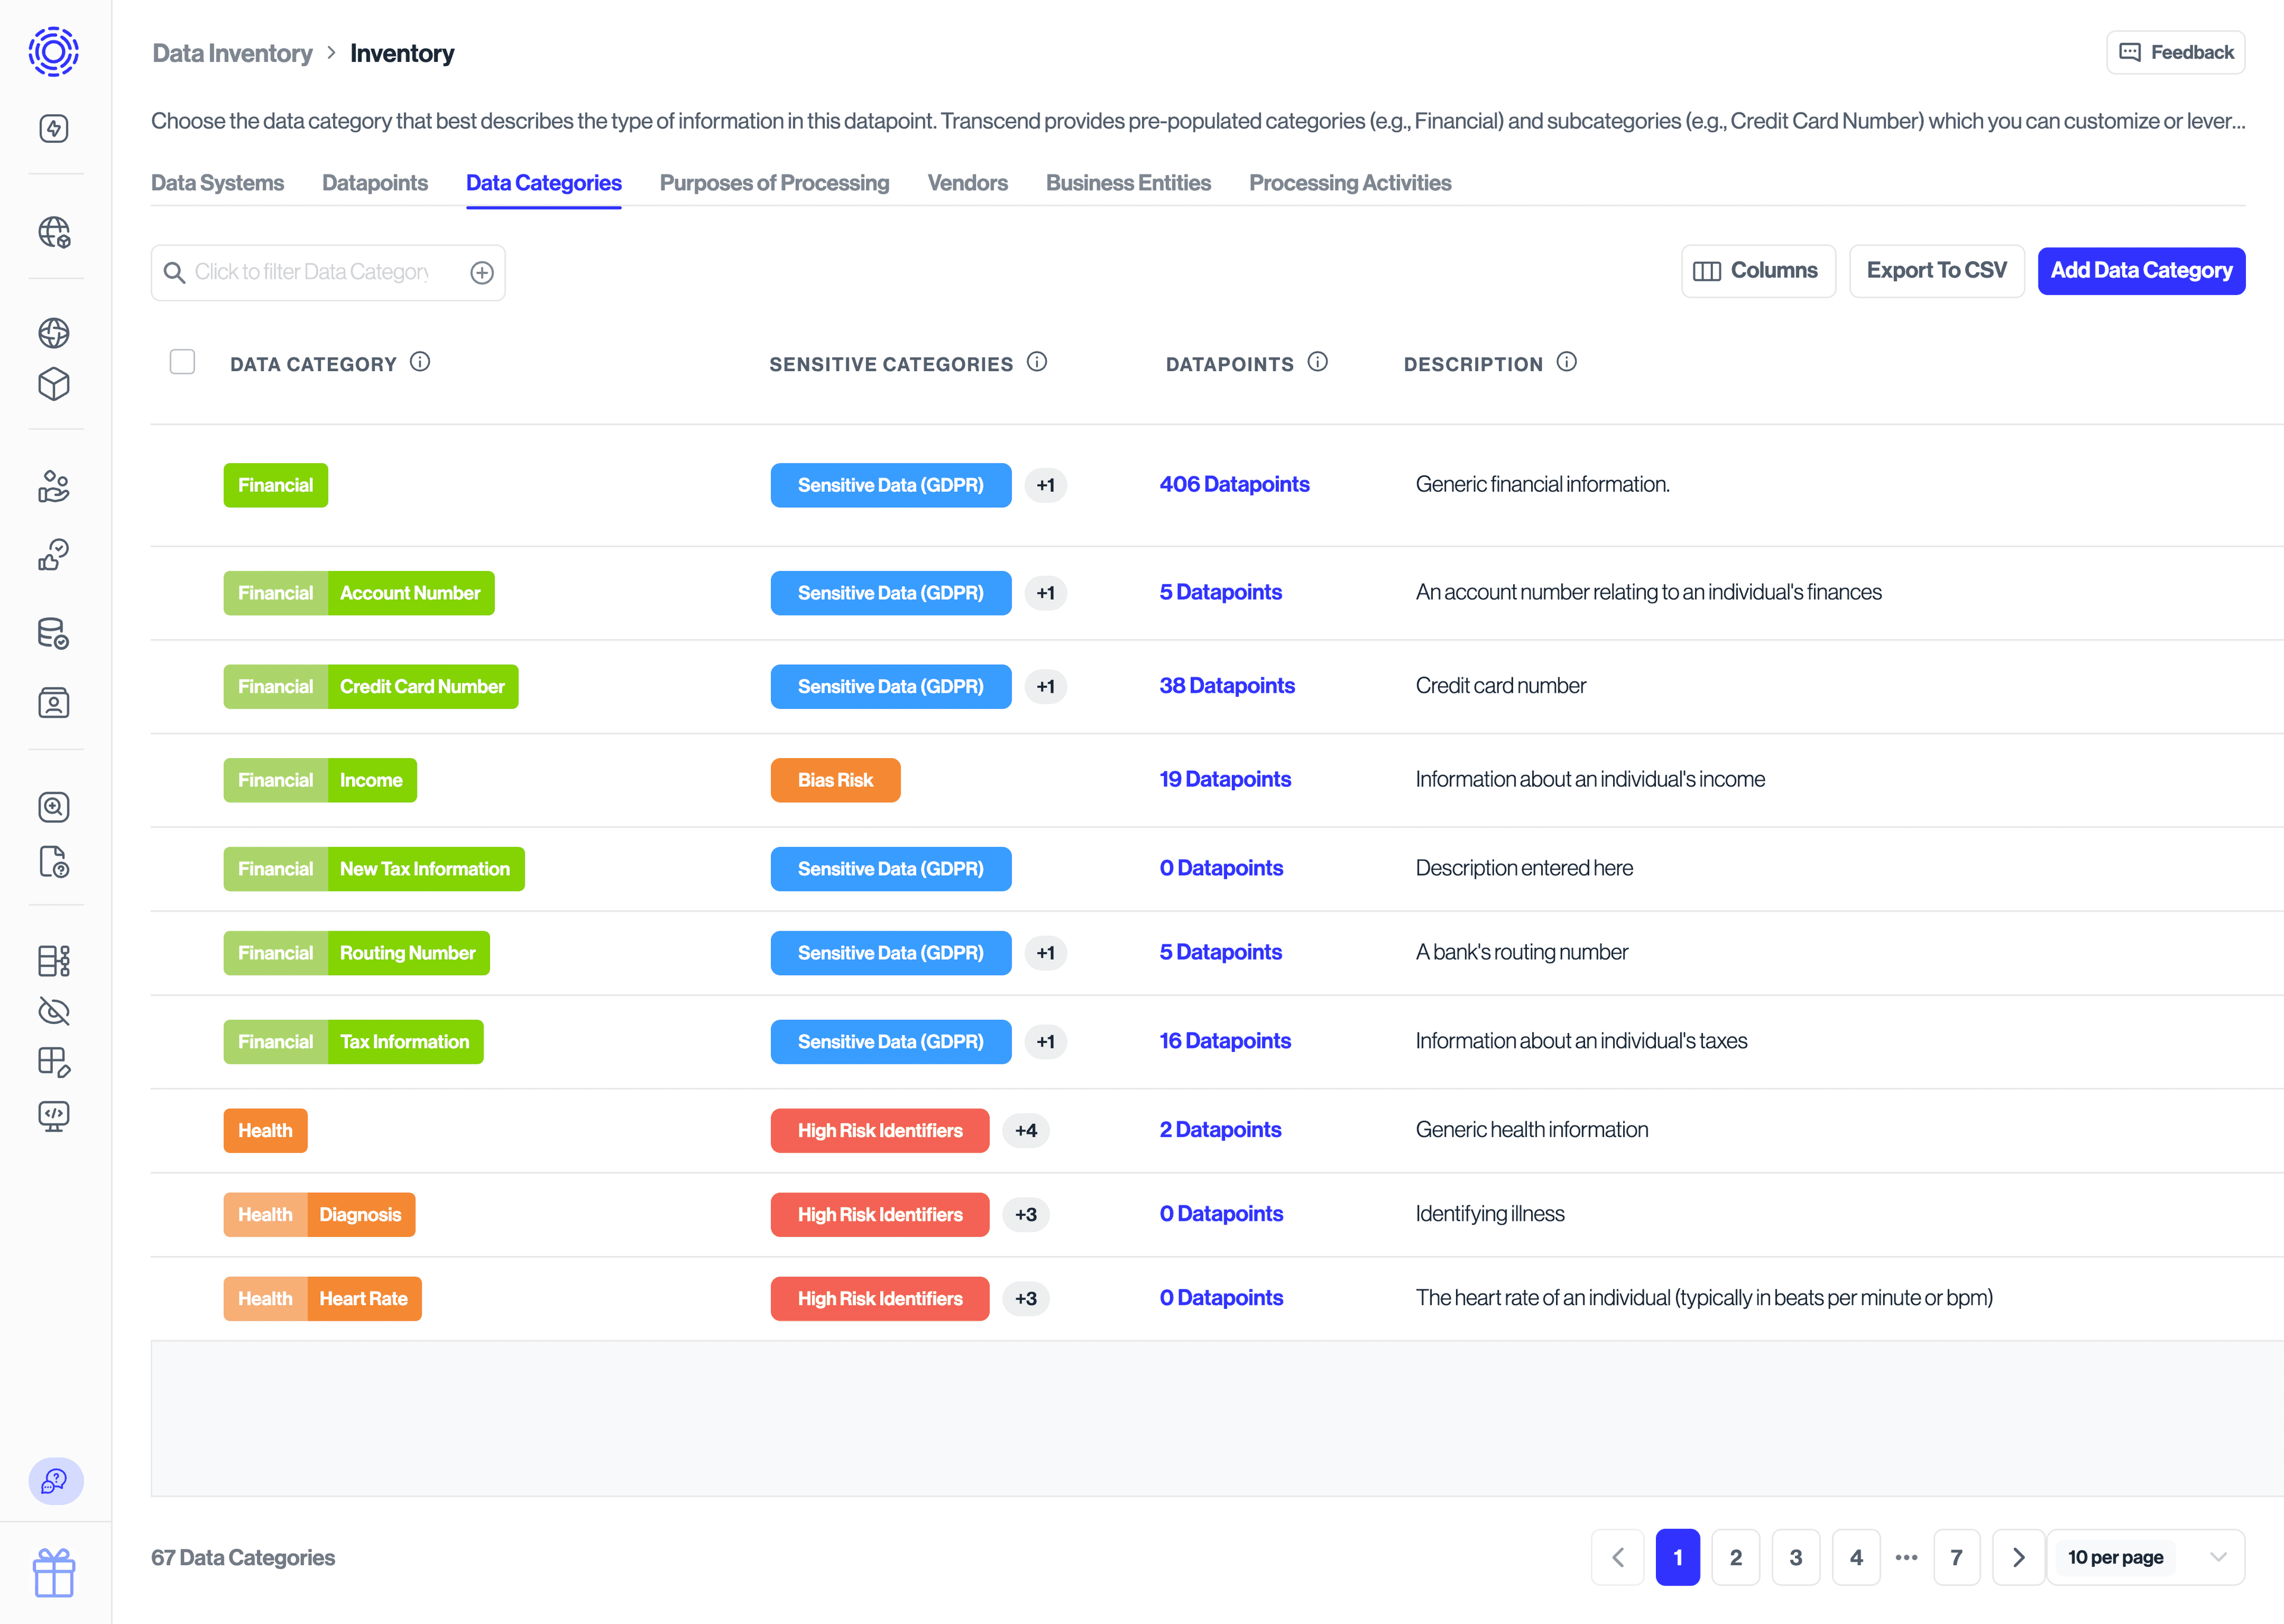Viewport: 2284px width, 1624px height.
Task: Select the magnifying glass search icon
Action: [x=55, y=807]
